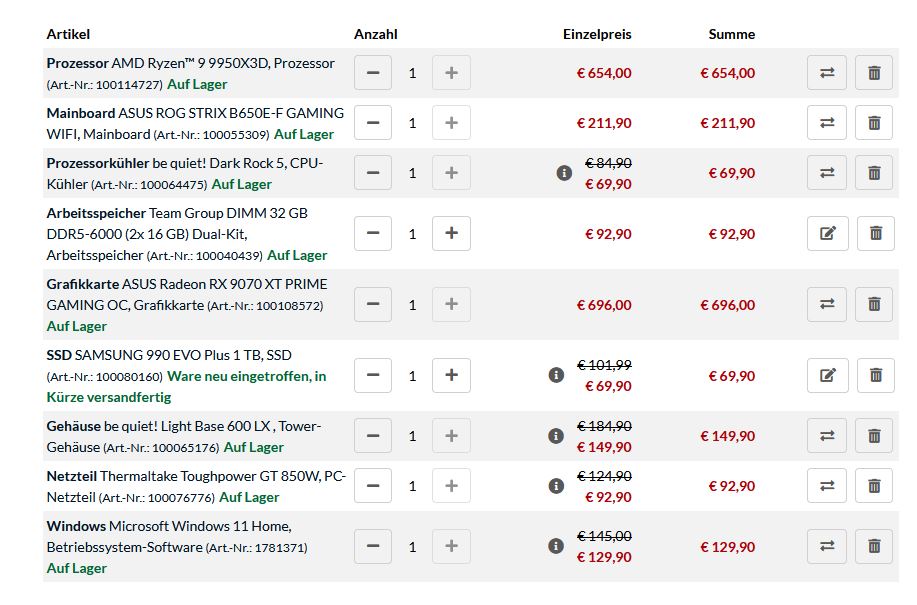The image size is (917, 605).
Task: Decrease quantity of Samsung 990 EVO SSD
Action: coord(373,375)
